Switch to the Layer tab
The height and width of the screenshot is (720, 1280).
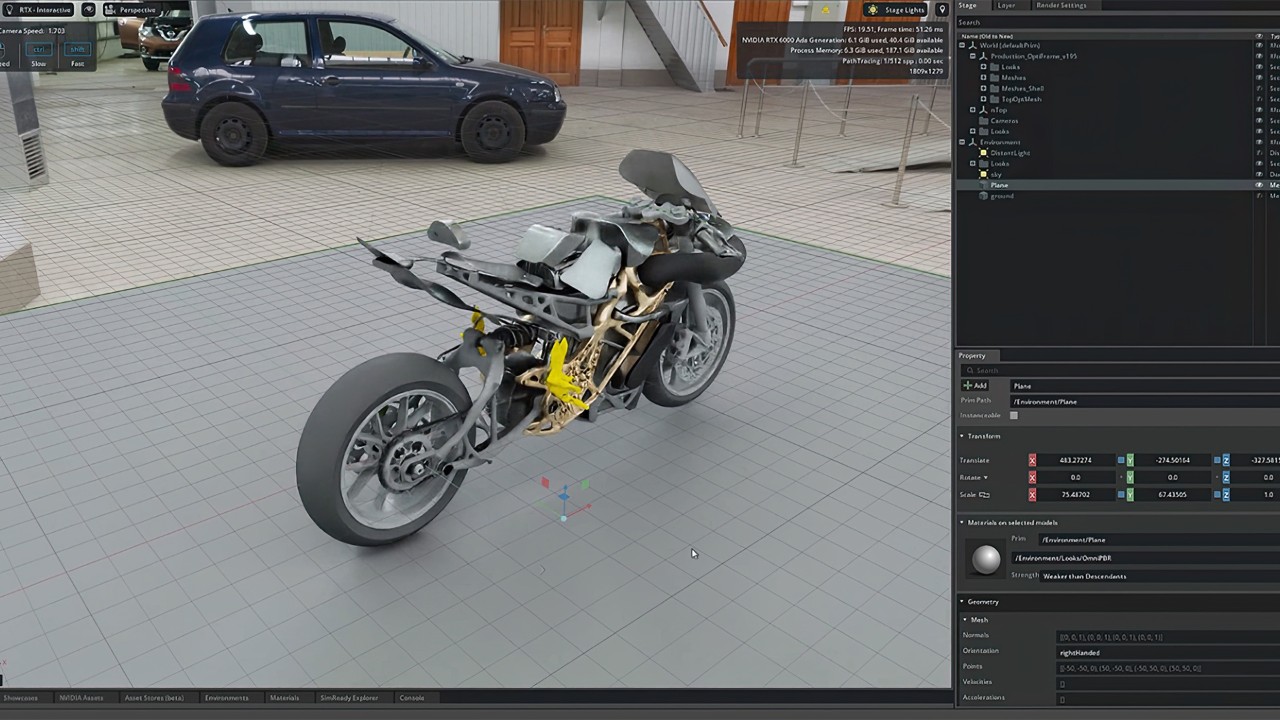(1006, 5)
